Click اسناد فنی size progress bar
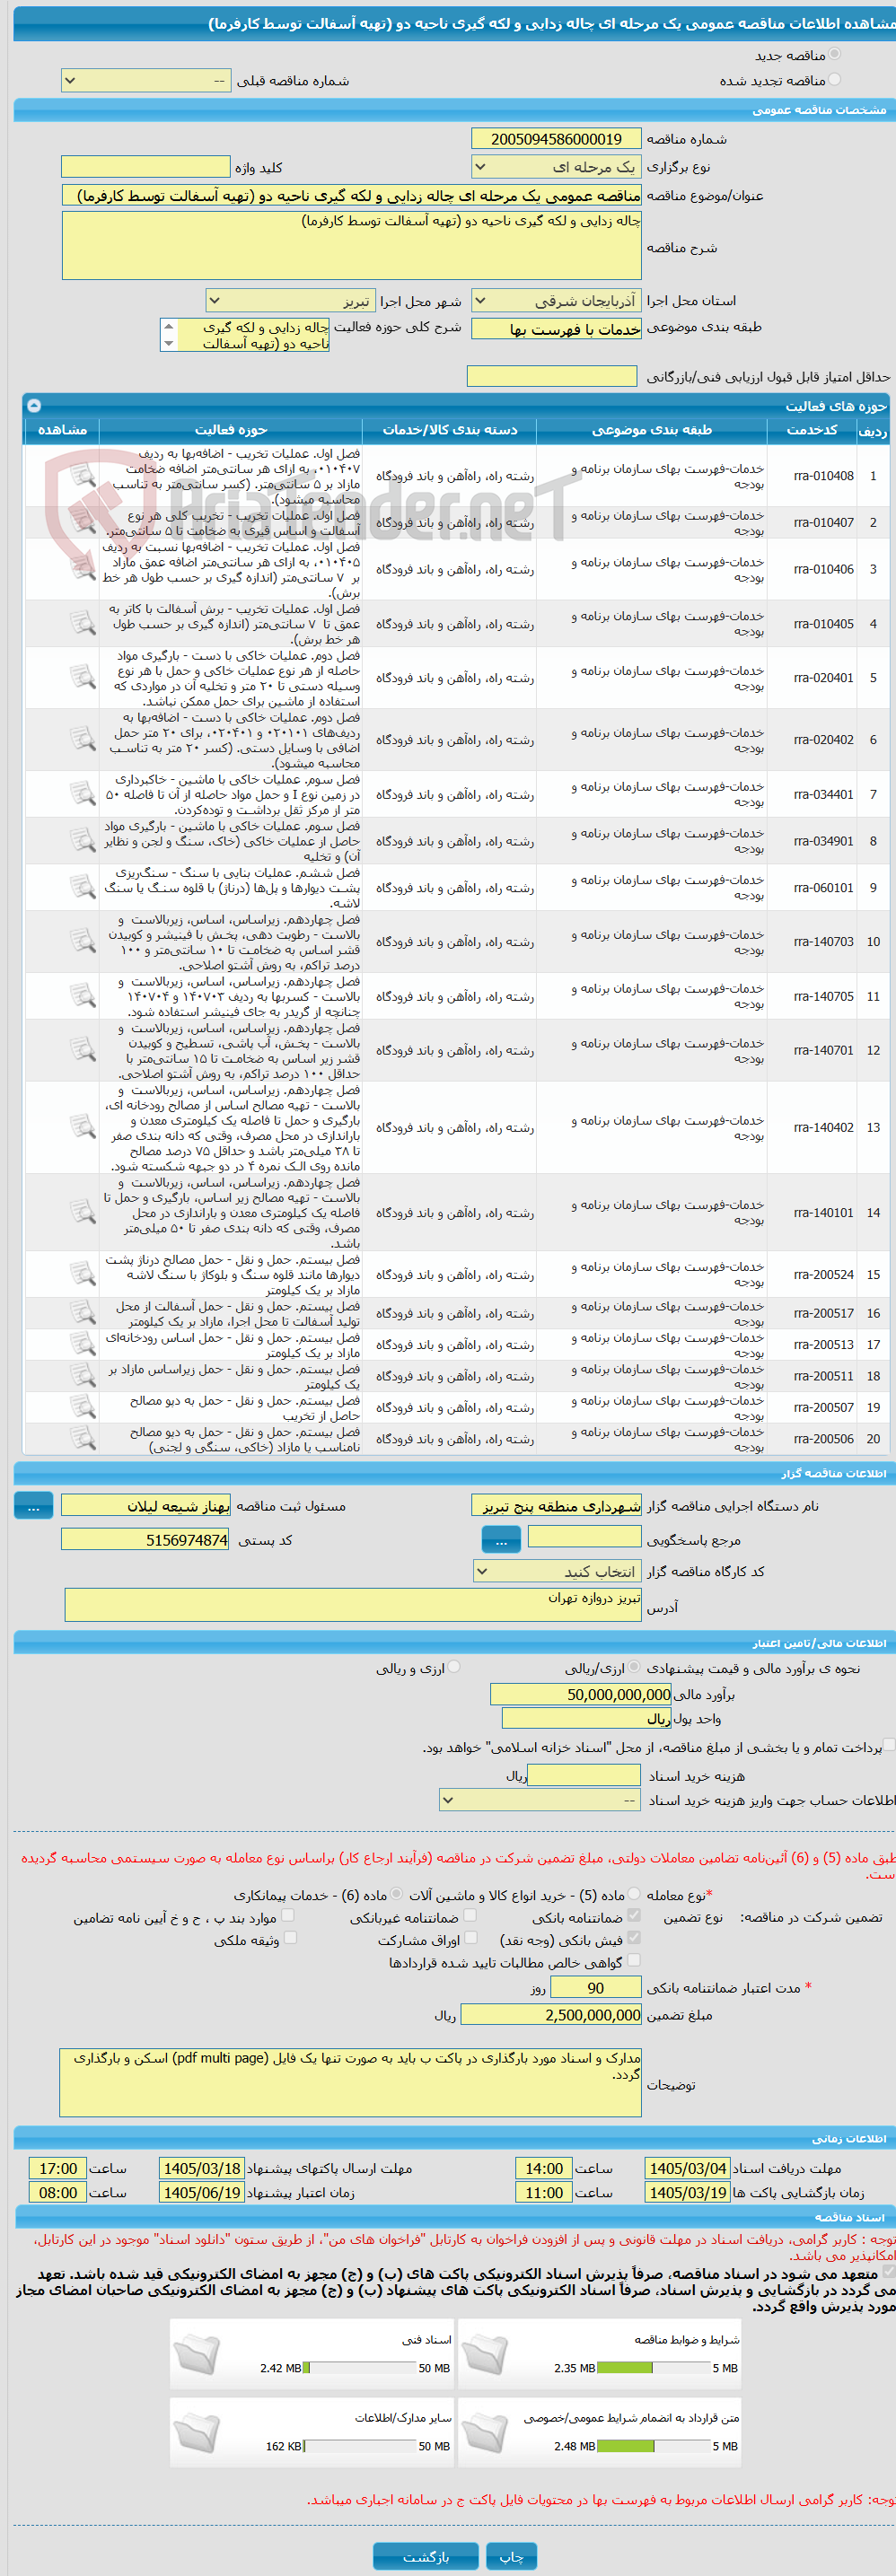Image resolution: width=896 pixels, height=2576 pixels. coord(360,2368)
